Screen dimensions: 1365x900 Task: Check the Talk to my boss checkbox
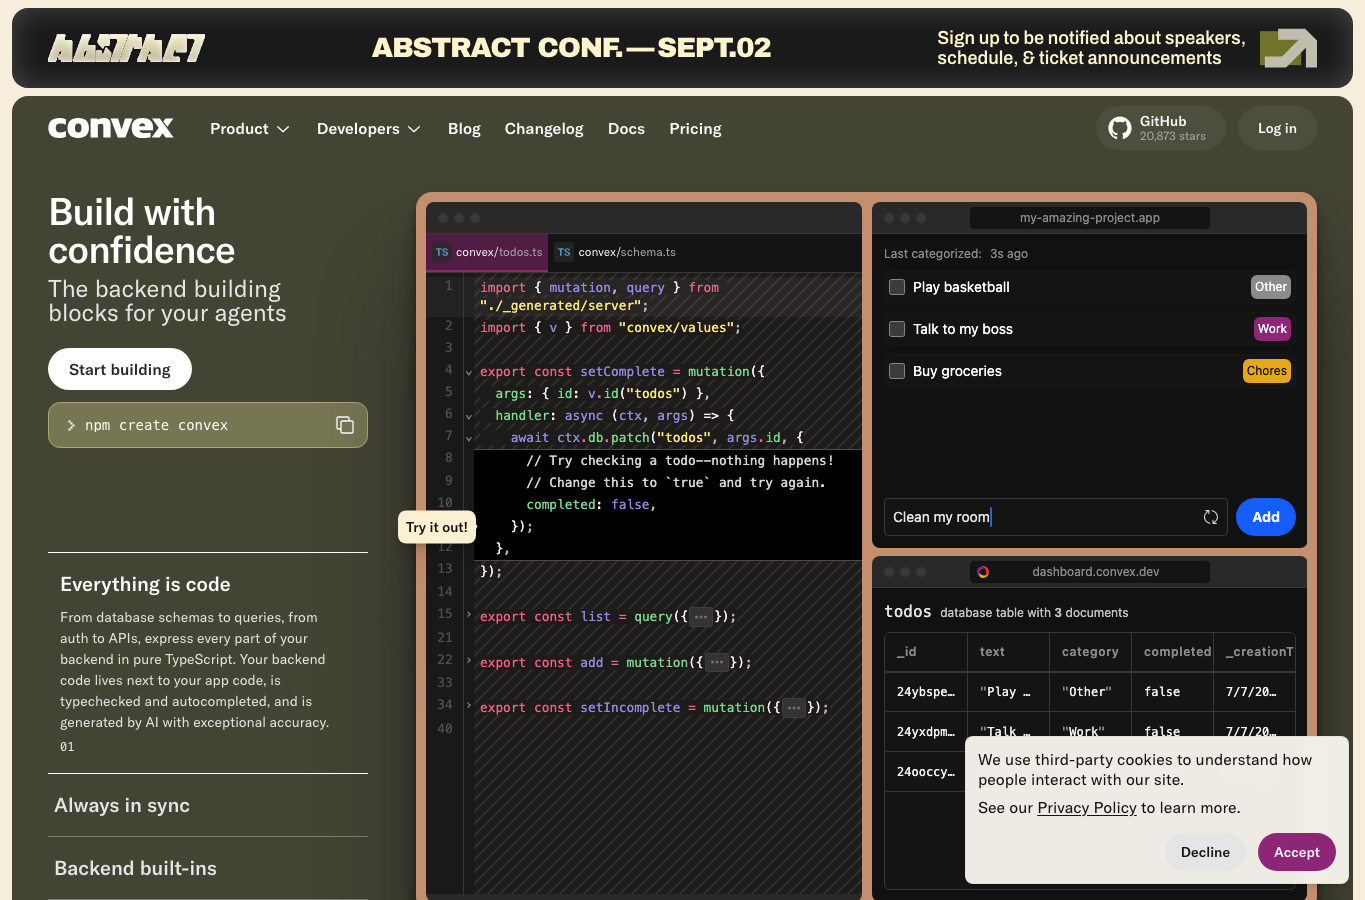pyautogui.click(x=897, y=329)
